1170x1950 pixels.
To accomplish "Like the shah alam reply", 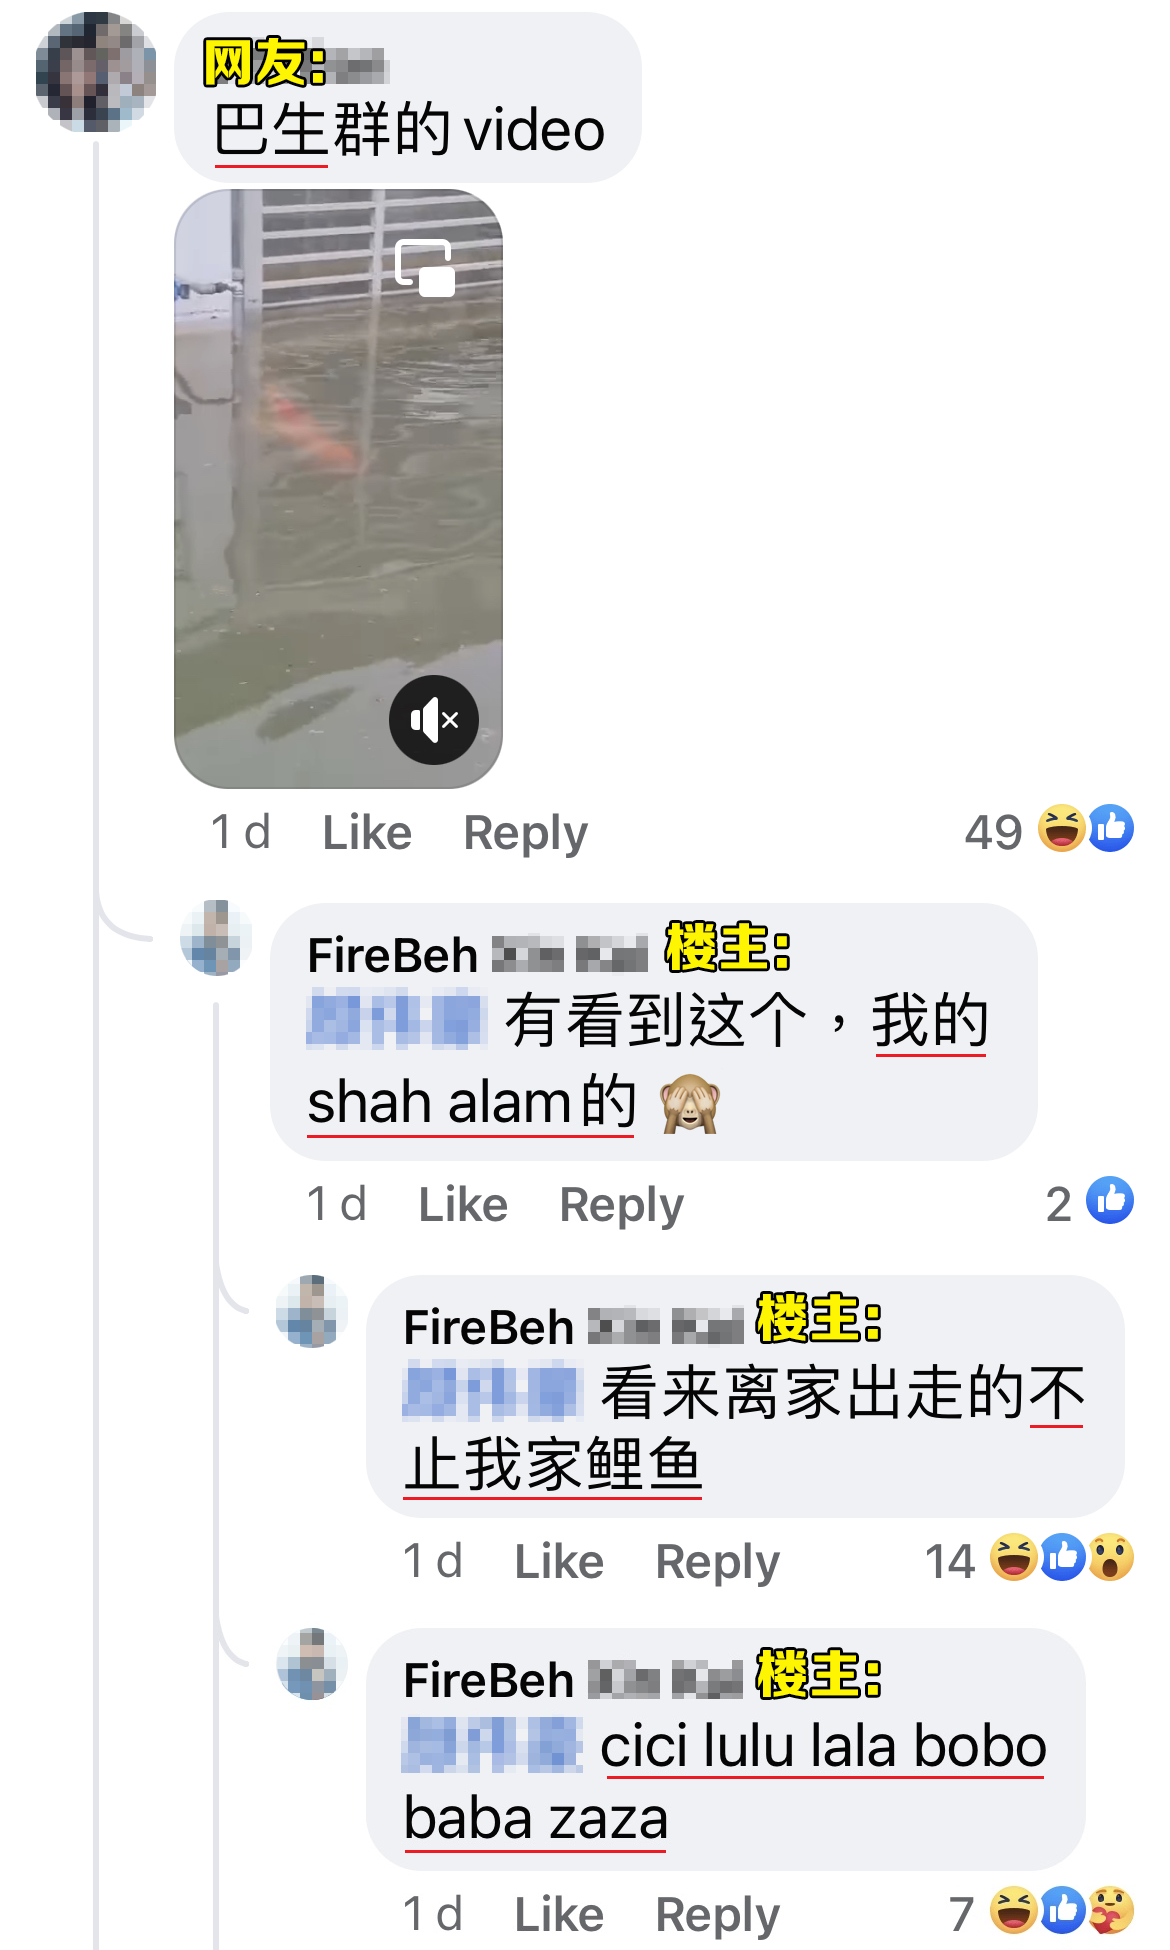I will click(463, 1204).
